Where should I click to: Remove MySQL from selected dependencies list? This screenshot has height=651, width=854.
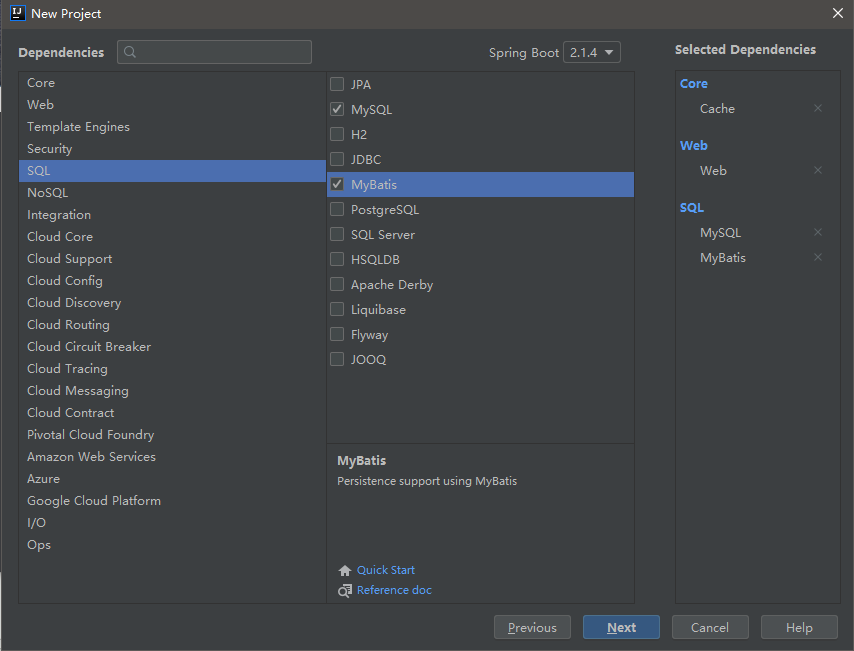pos(818,233)
